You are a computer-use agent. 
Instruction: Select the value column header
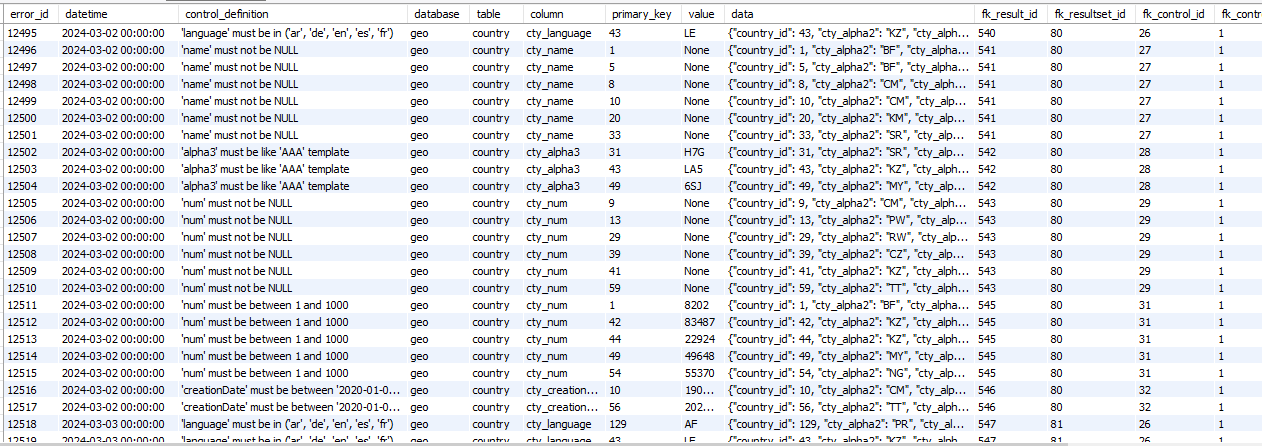(x=703, y=15)
